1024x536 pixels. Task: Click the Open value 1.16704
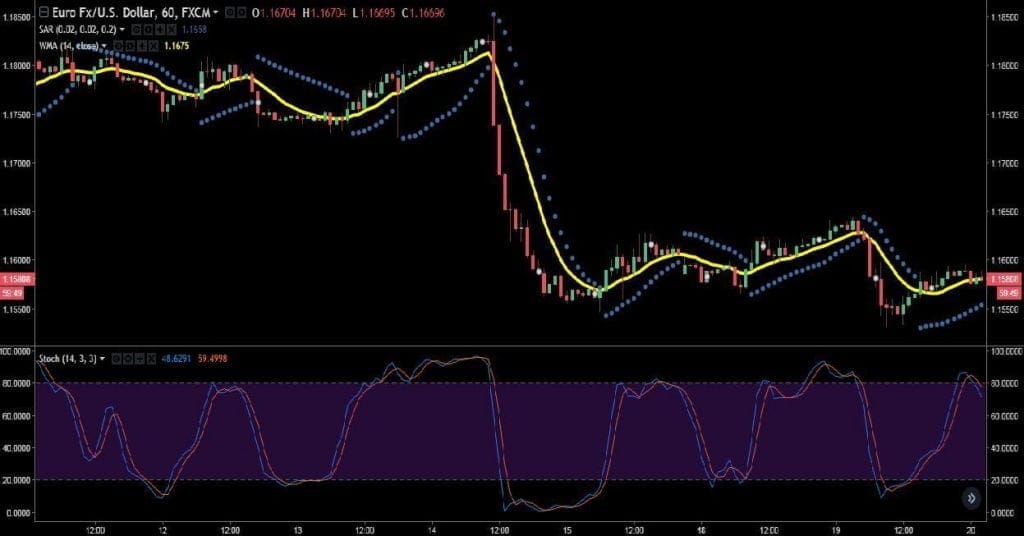click(278, 12)
